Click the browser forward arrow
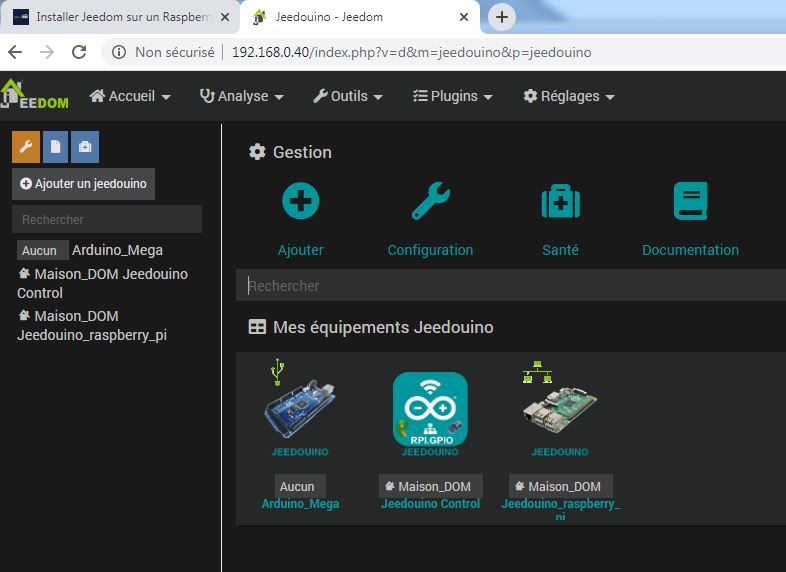 point(47,52)
